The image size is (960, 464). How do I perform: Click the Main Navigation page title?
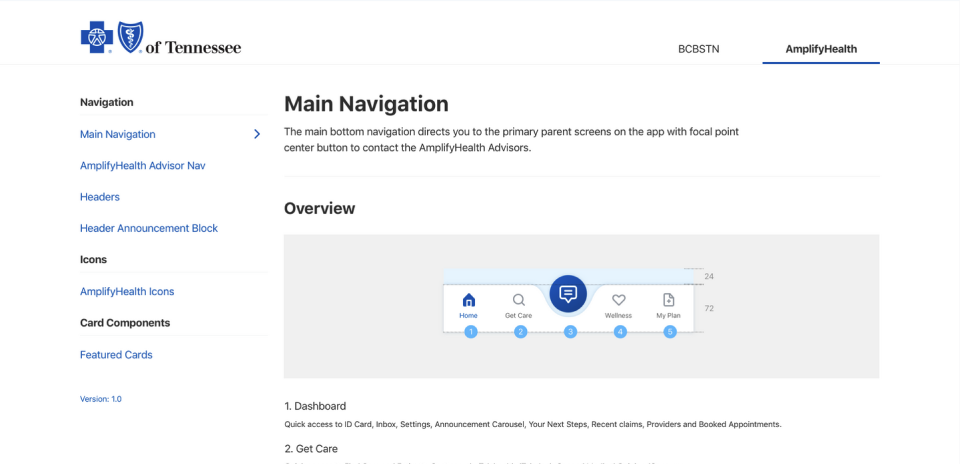(366, 103)
